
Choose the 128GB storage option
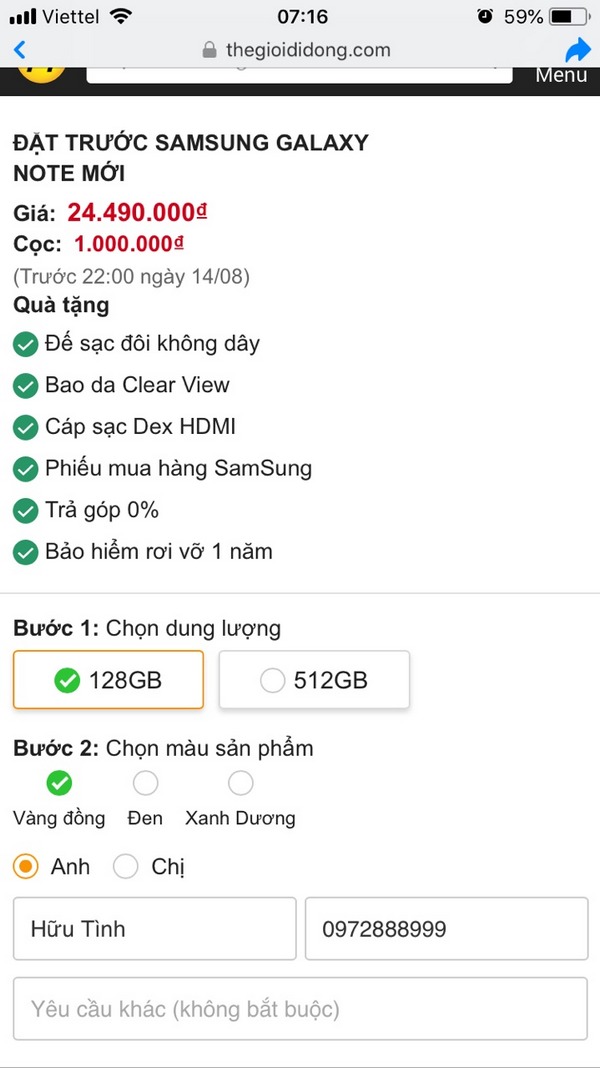[108, 681]
